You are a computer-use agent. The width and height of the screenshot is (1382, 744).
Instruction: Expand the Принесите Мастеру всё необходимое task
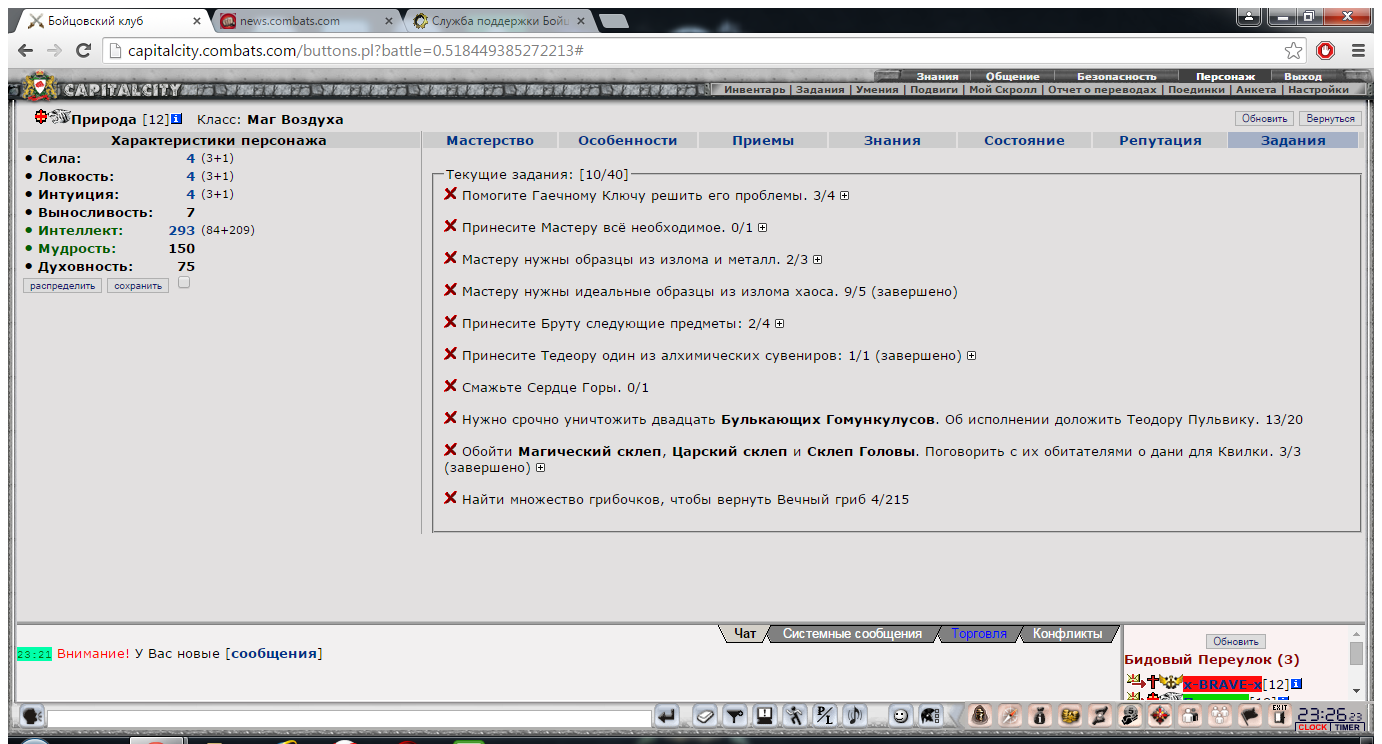click(763, 228)
